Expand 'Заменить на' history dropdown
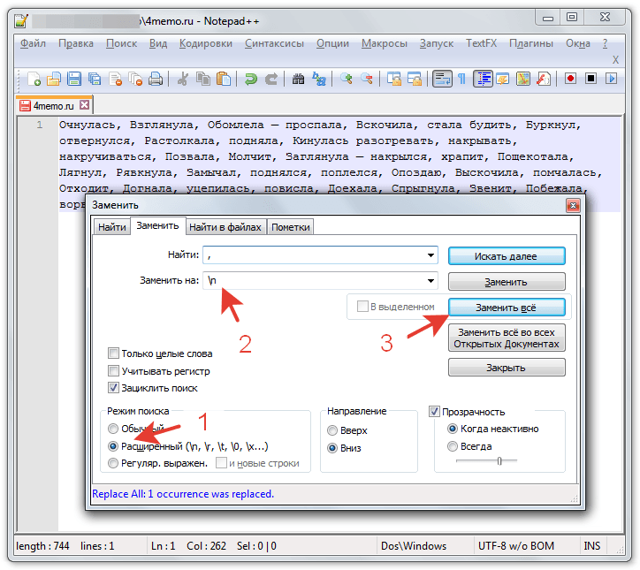The height and width of the screenshot is (570, 640). pyautogui.click(x=431, y=281)
